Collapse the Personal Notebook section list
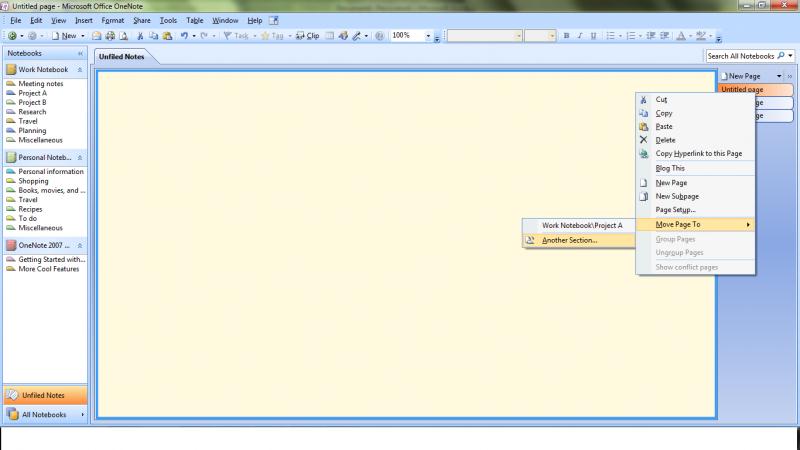Screen dimensions: 800x450 click(80, 157)
